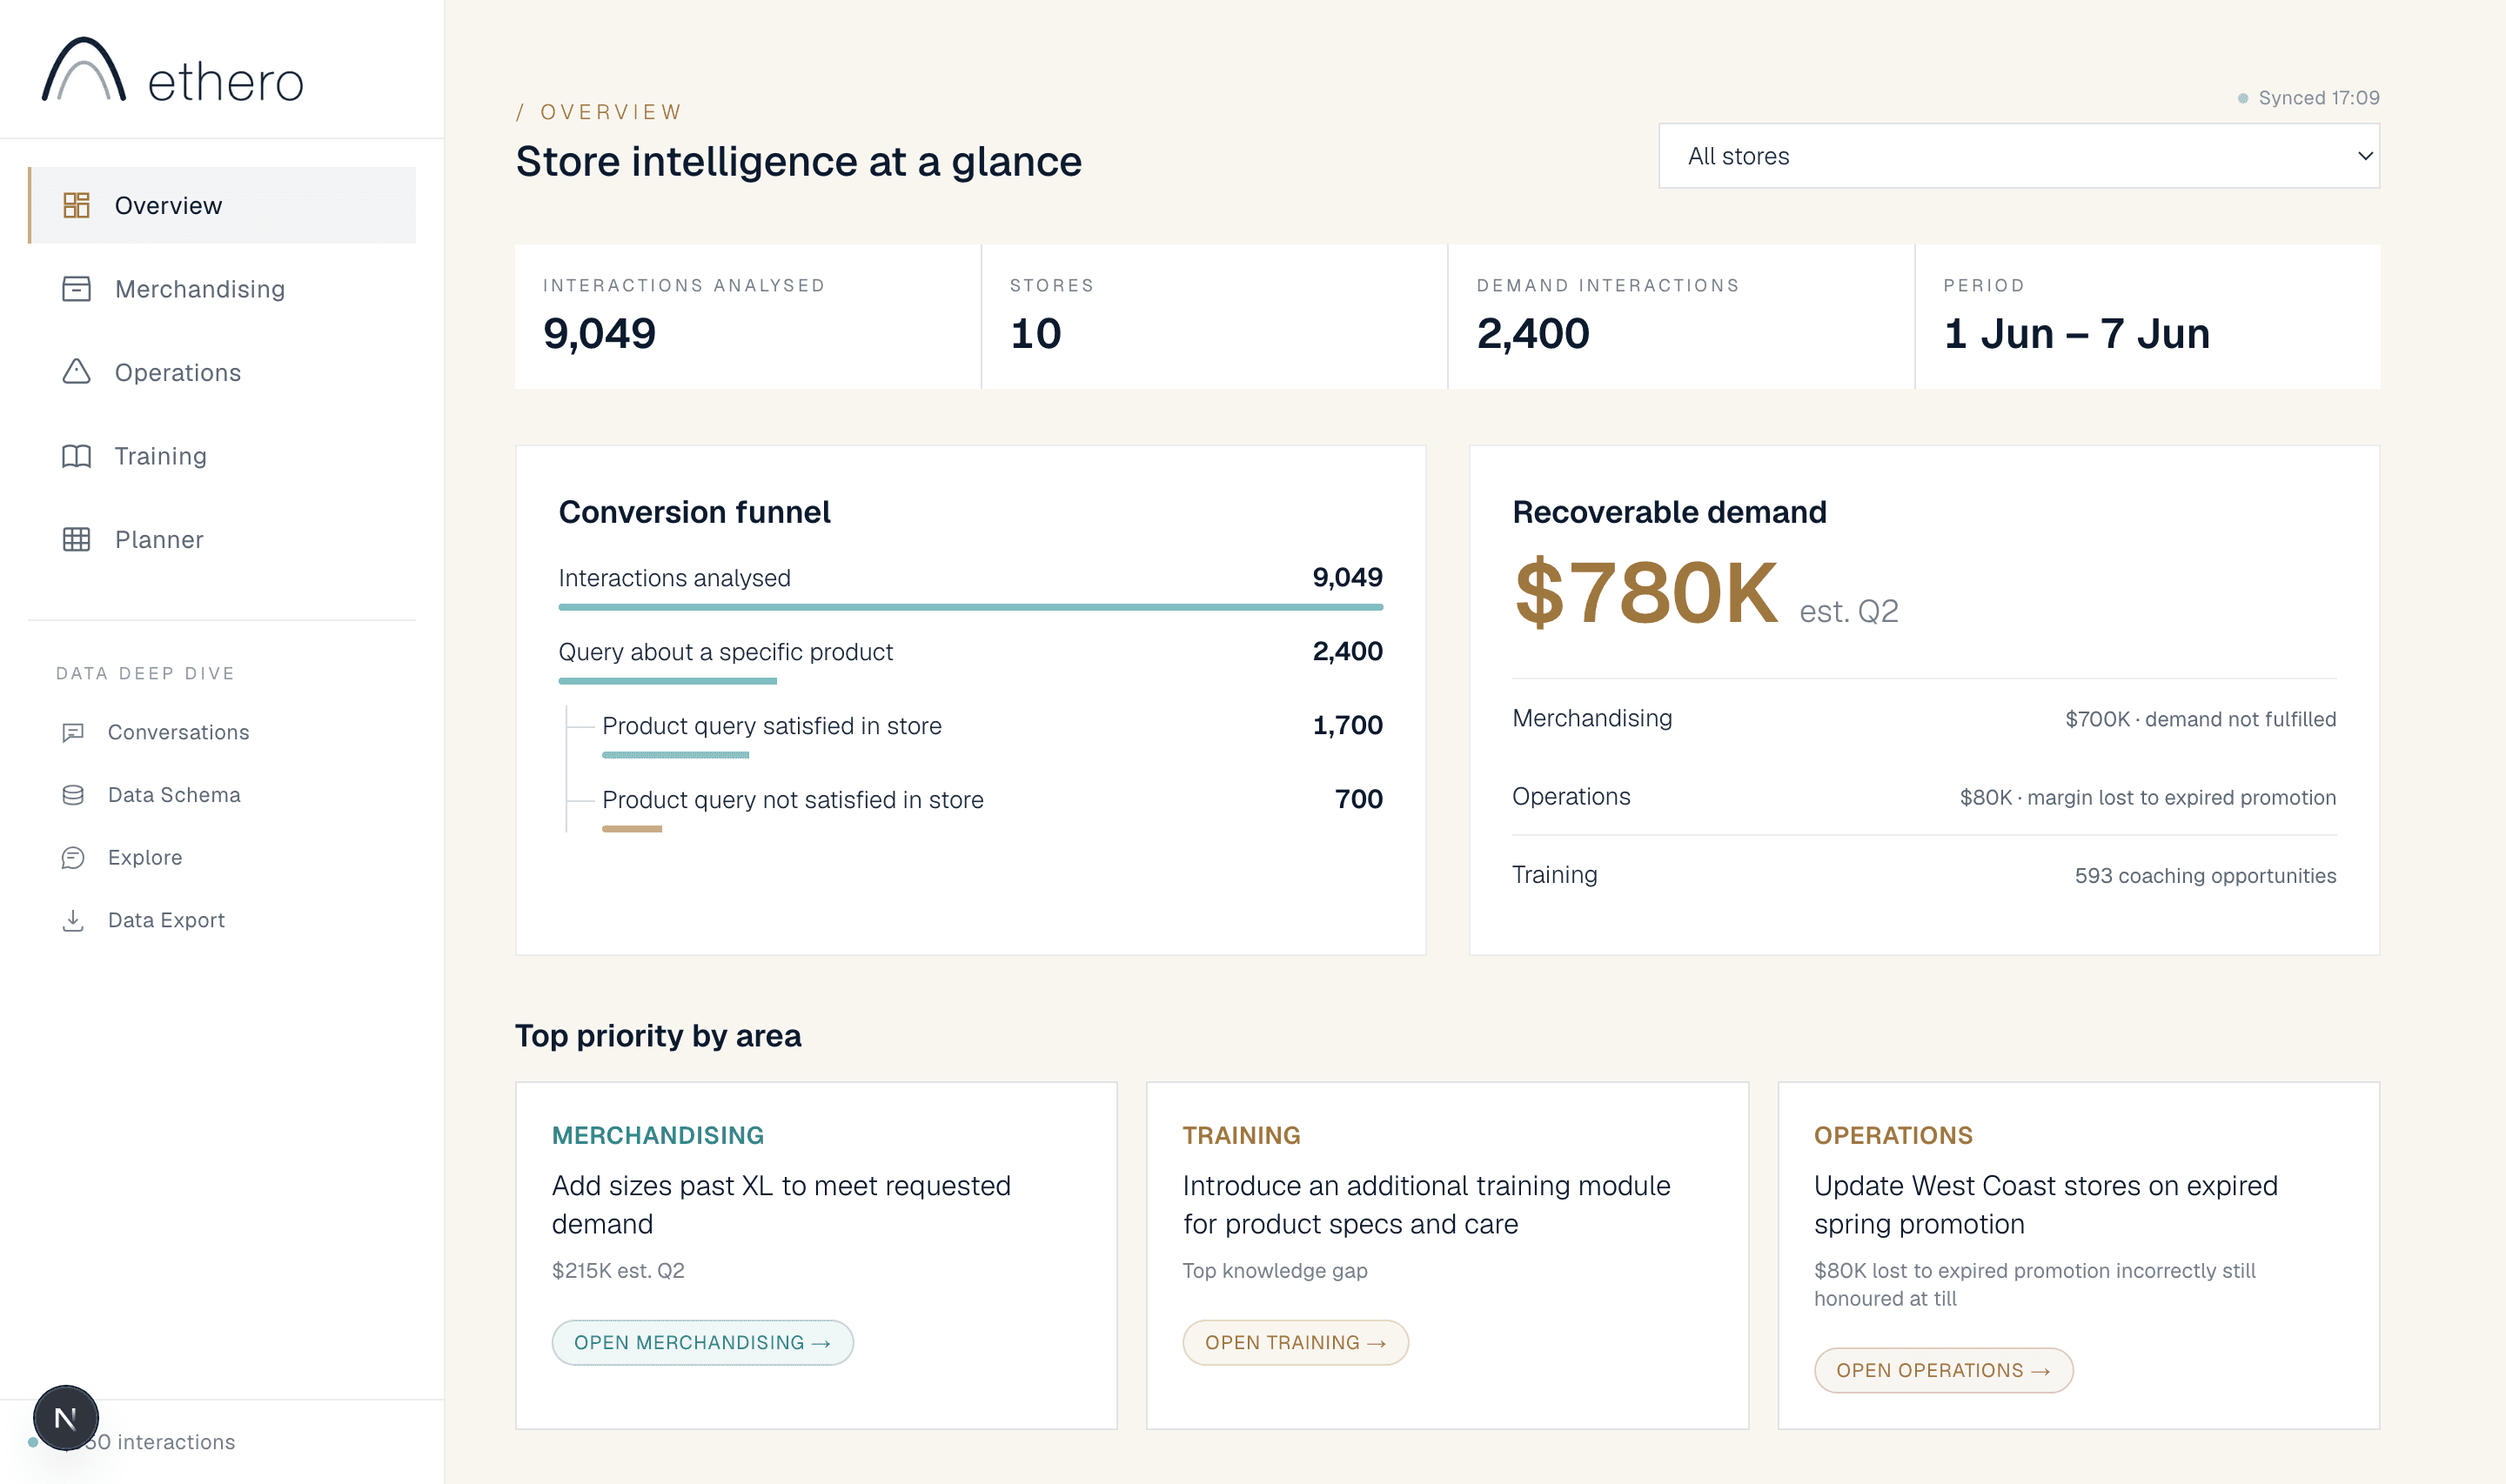Click the Period 1 Jun – 7 Jun card
Image resolution: width=2506 pixels, height=1484 pixels.
pyautogui.click(x=2148, y=317)
